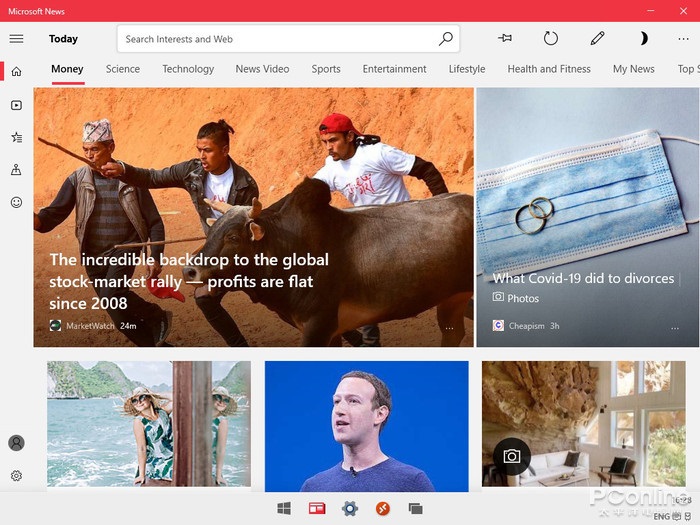
Task: Open the Entertainment tab
Action: click(x=394, y=69)
